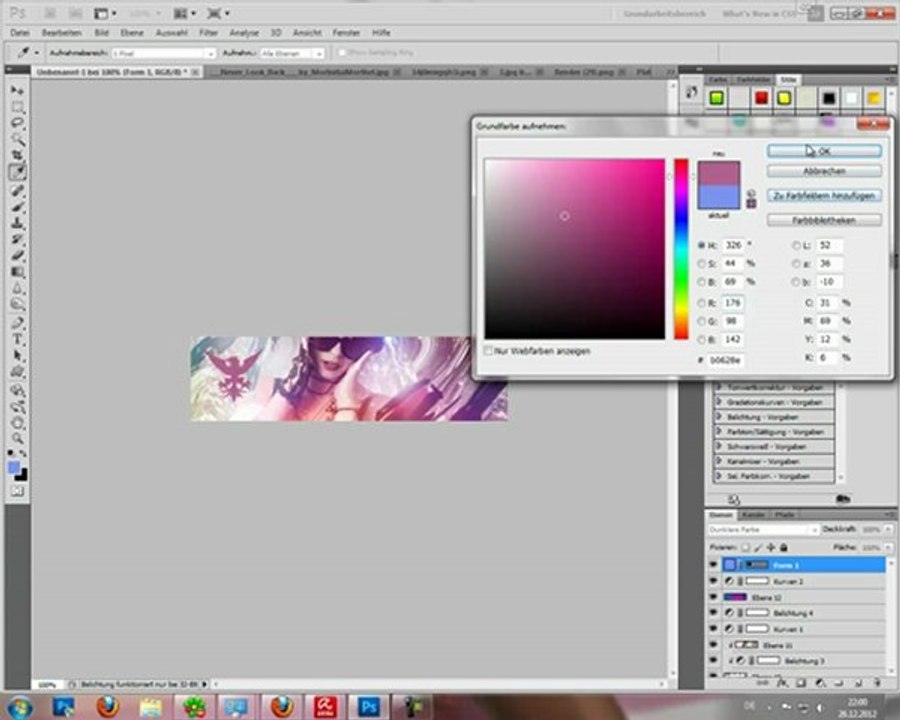Click the hex color input field
This screenshot has height=720, width=900.
(x=726, y=360)
